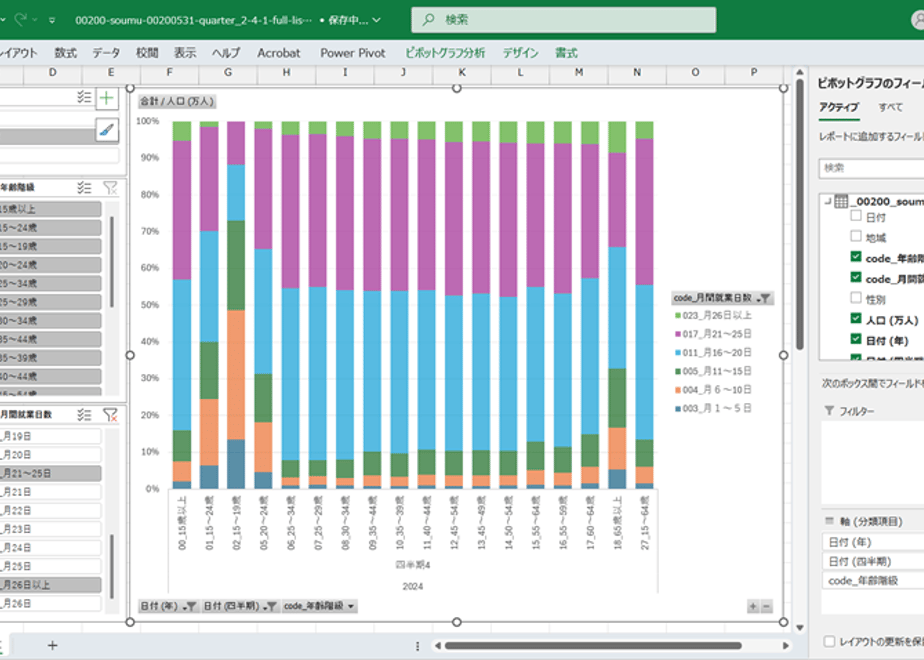Toggle the レイアウトの更新を保留 checkbox
924x660 pixels.
(830, 641)
